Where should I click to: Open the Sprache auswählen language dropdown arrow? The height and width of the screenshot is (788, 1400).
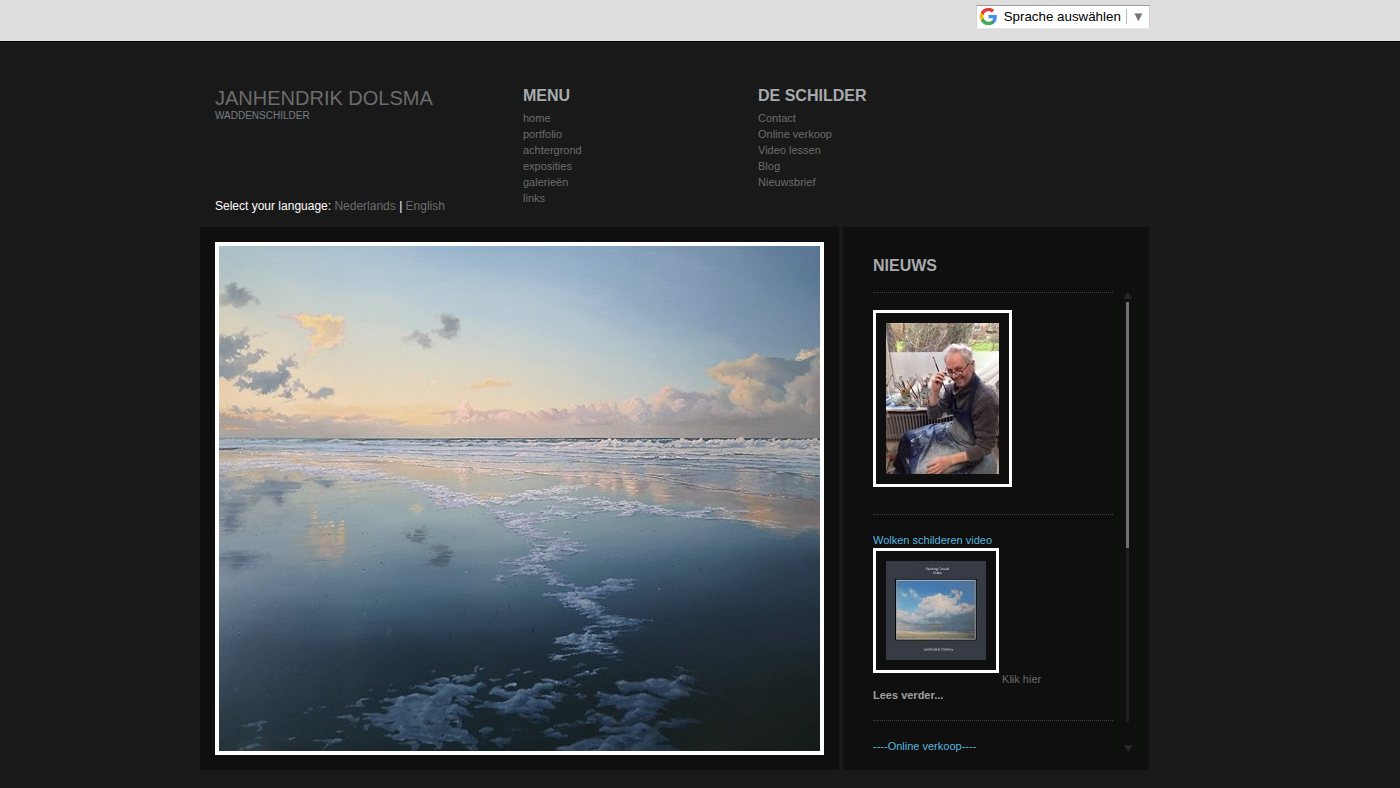(x=1138, y=17)
